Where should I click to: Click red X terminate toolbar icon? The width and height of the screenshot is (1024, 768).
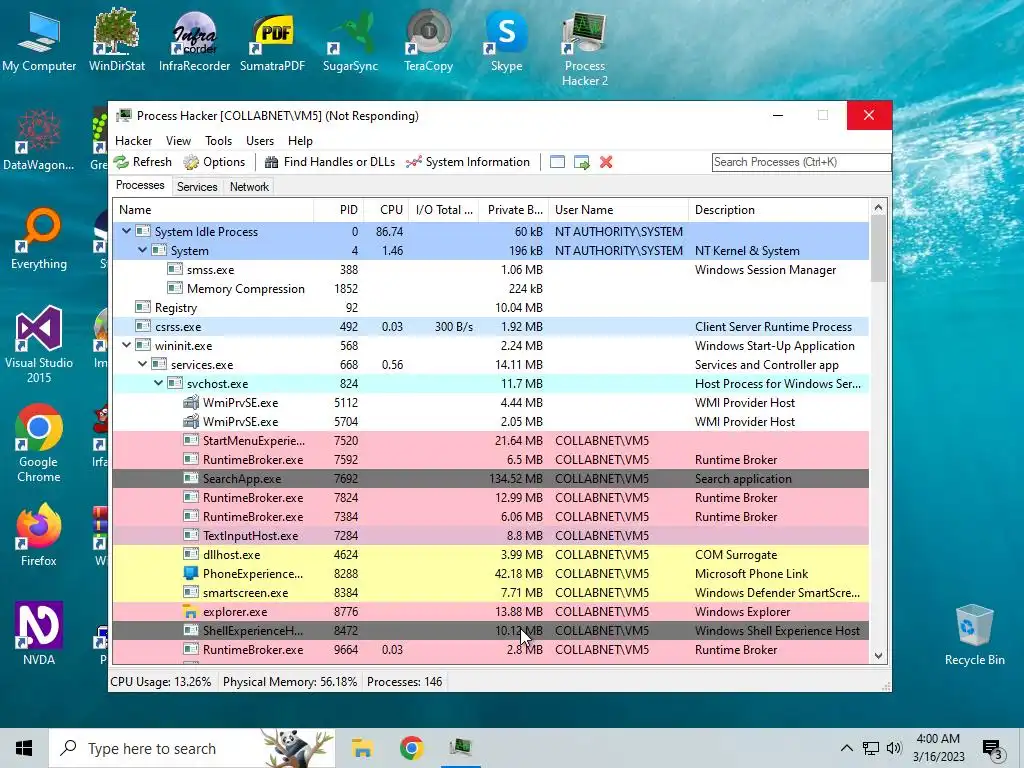606,162
